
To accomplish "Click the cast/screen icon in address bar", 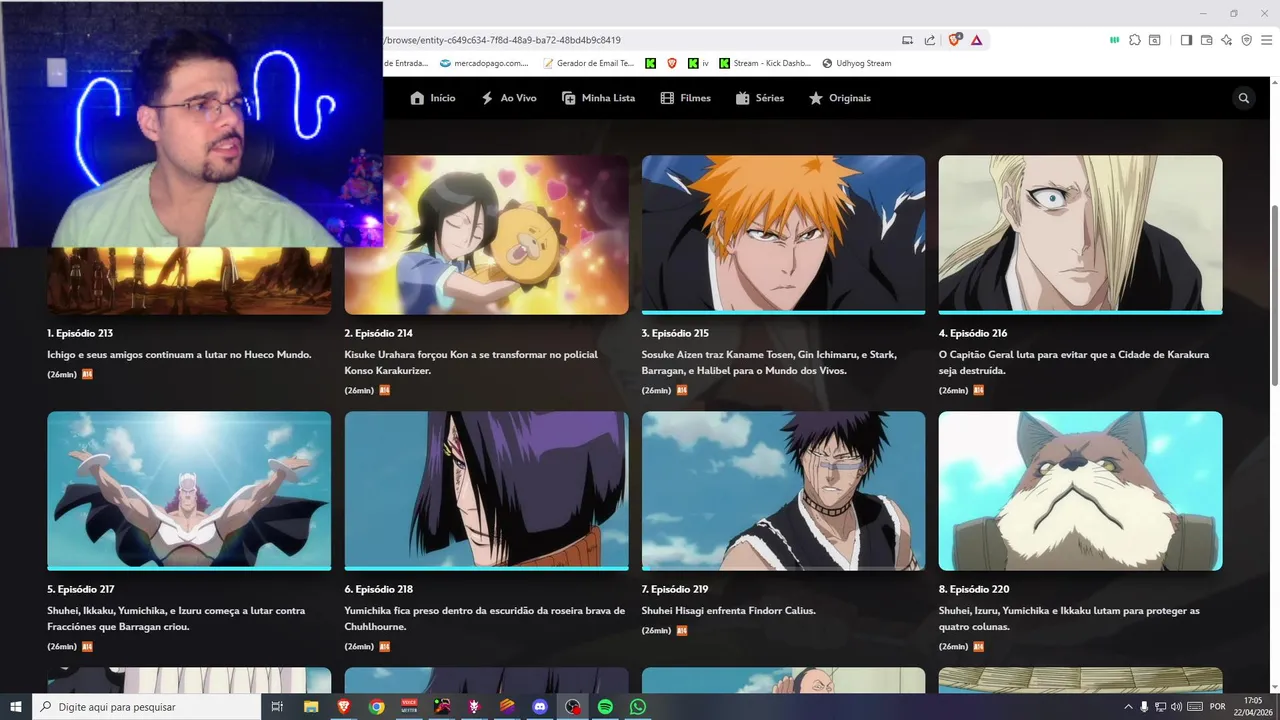I will (x=907, y=40).
